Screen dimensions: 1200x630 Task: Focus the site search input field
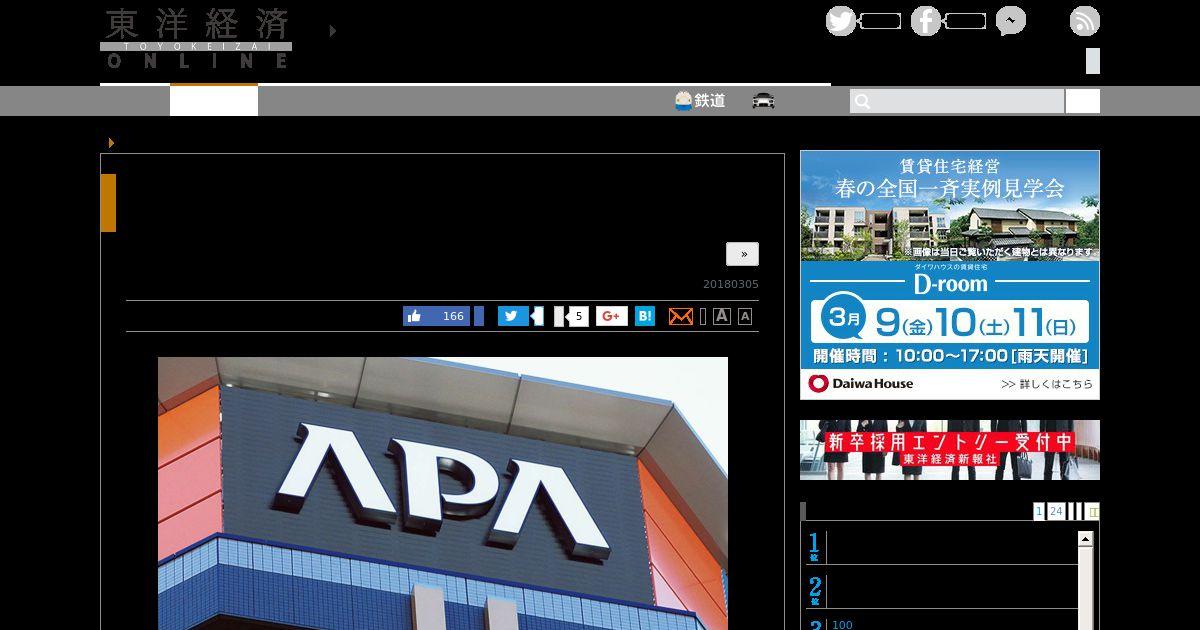coord(957,101)
